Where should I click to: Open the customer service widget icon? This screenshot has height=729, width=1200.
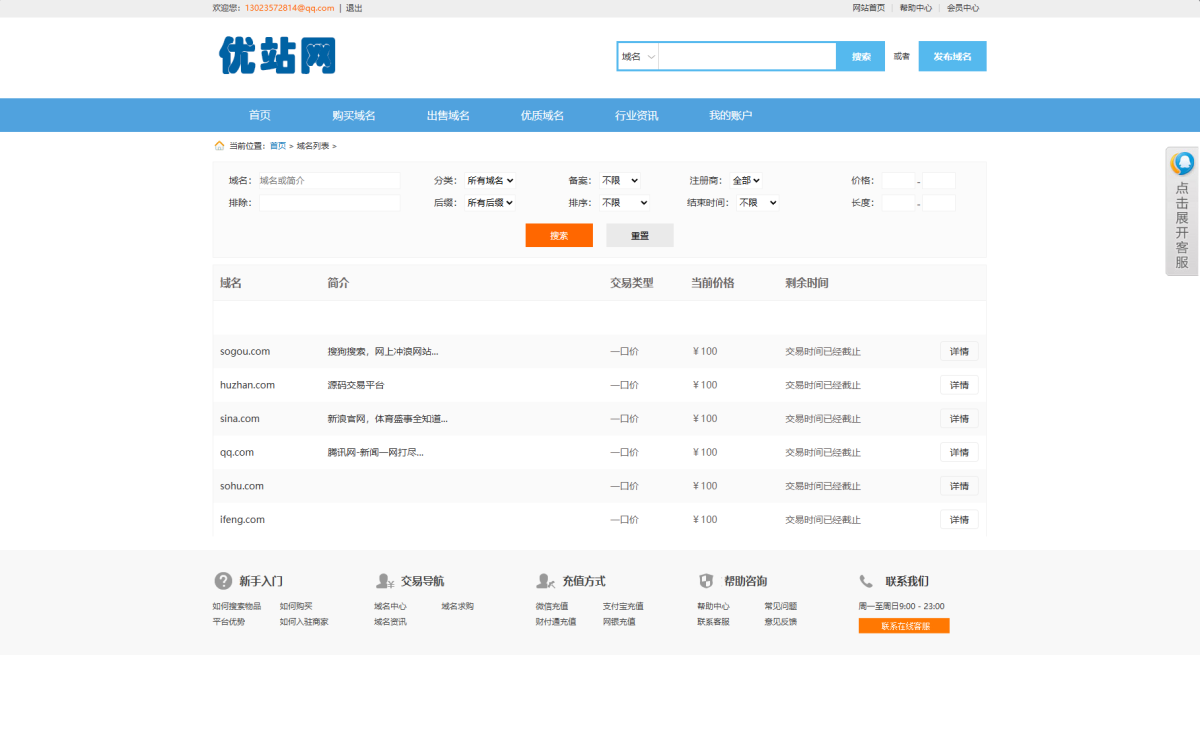pyautogui.click(x=1183, y=163)
